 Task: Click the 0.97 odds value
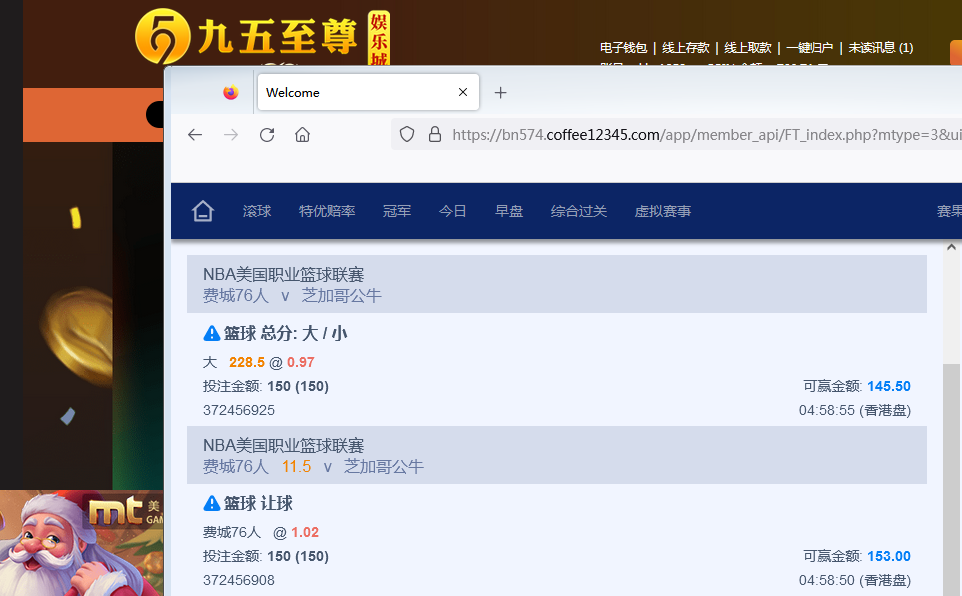pos(301,362)
